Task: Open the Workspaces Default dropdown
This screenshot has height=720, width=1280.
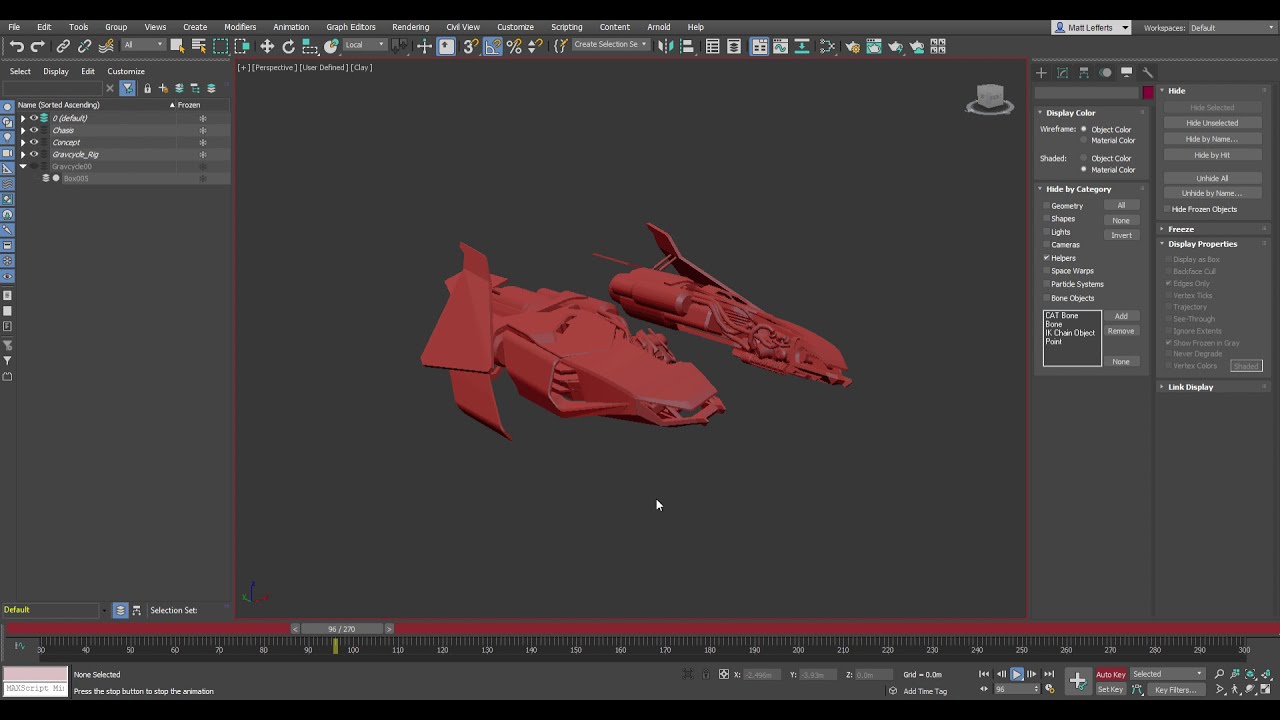Action: [1230, 28]
